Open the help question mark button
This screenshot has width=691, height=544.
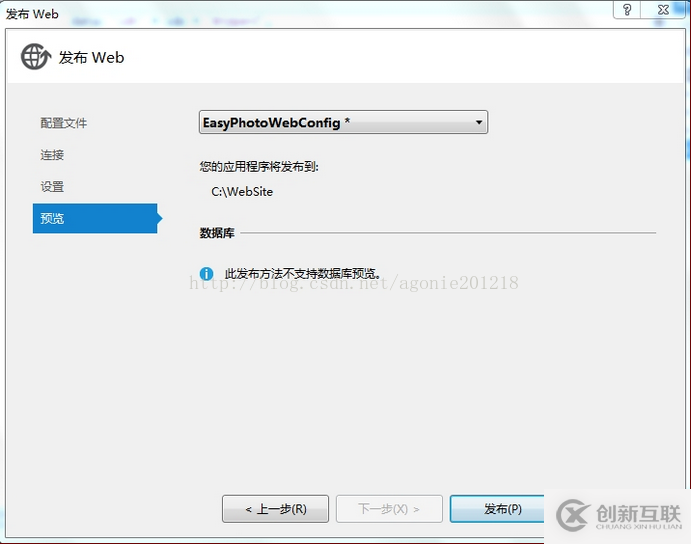[627, 10]
